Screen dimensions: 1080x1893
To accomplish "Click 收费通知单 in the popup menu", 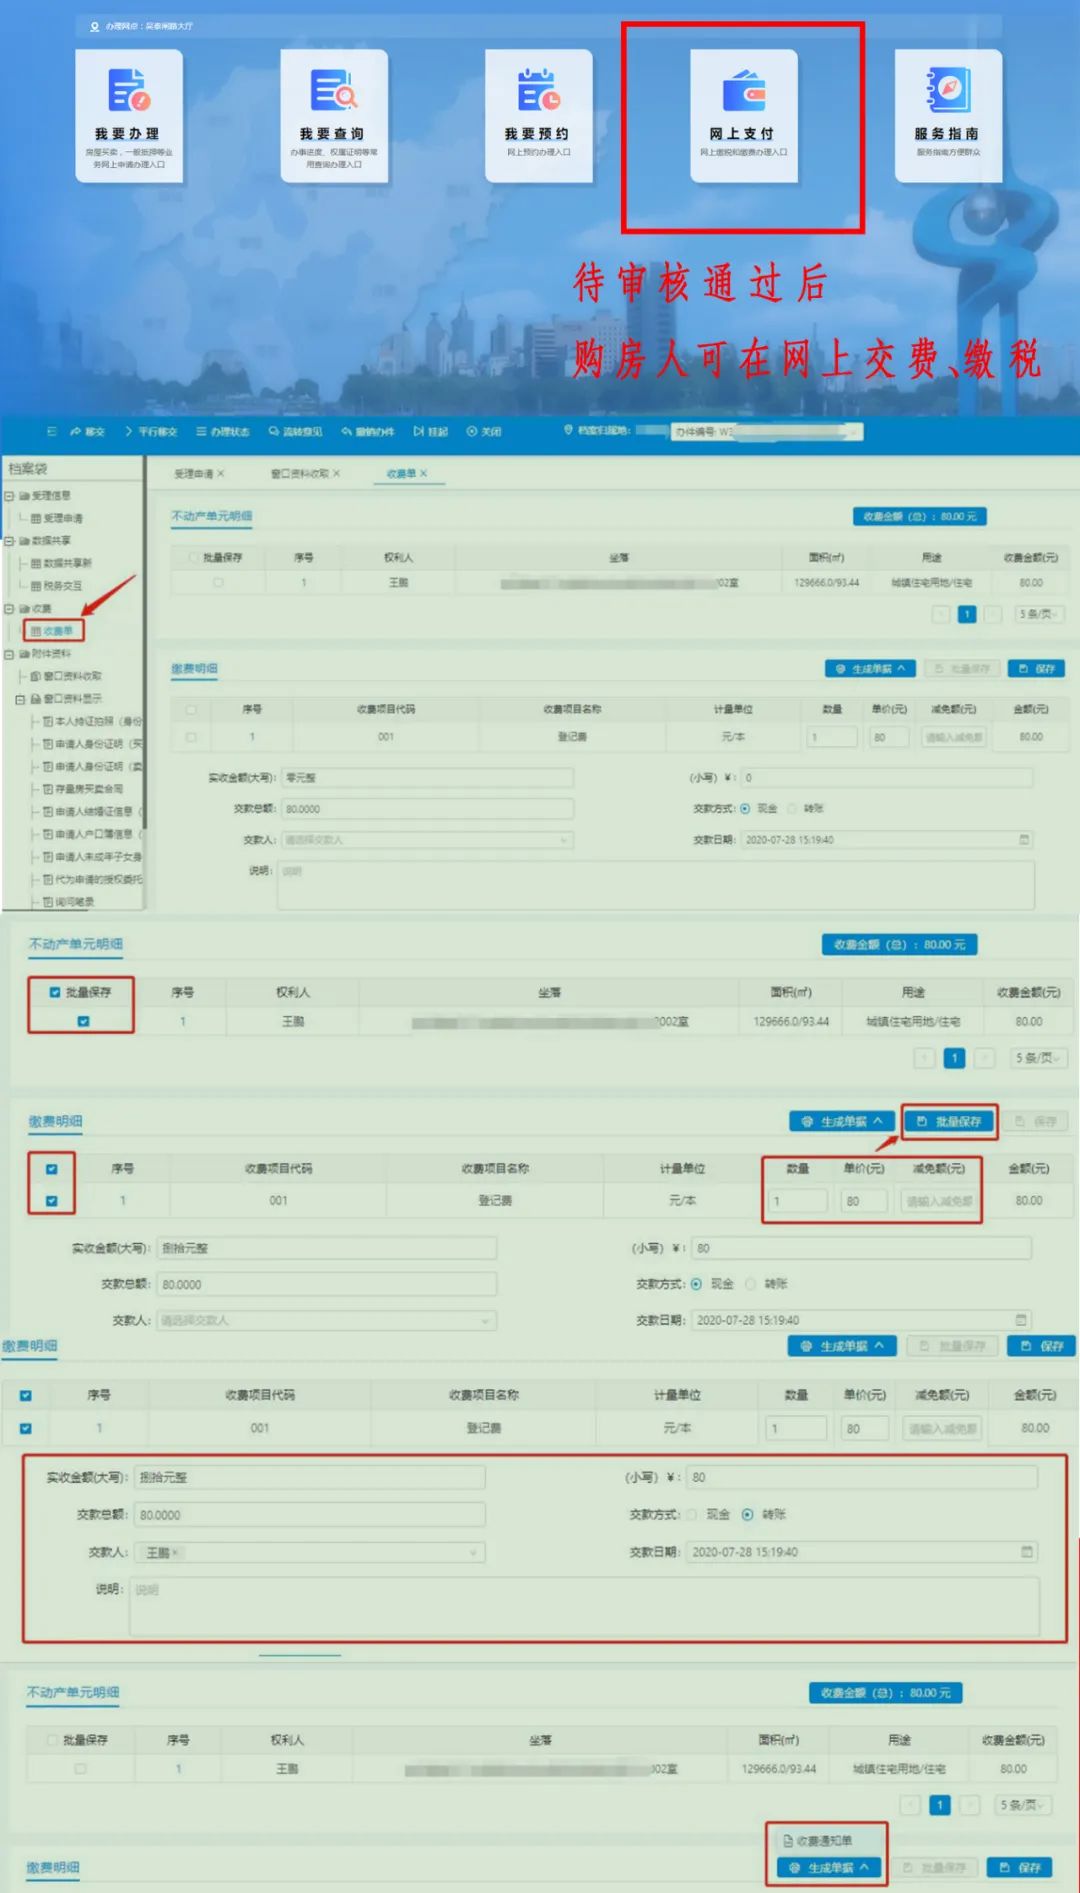I will pyautogui.click(x=825, y=1840).
